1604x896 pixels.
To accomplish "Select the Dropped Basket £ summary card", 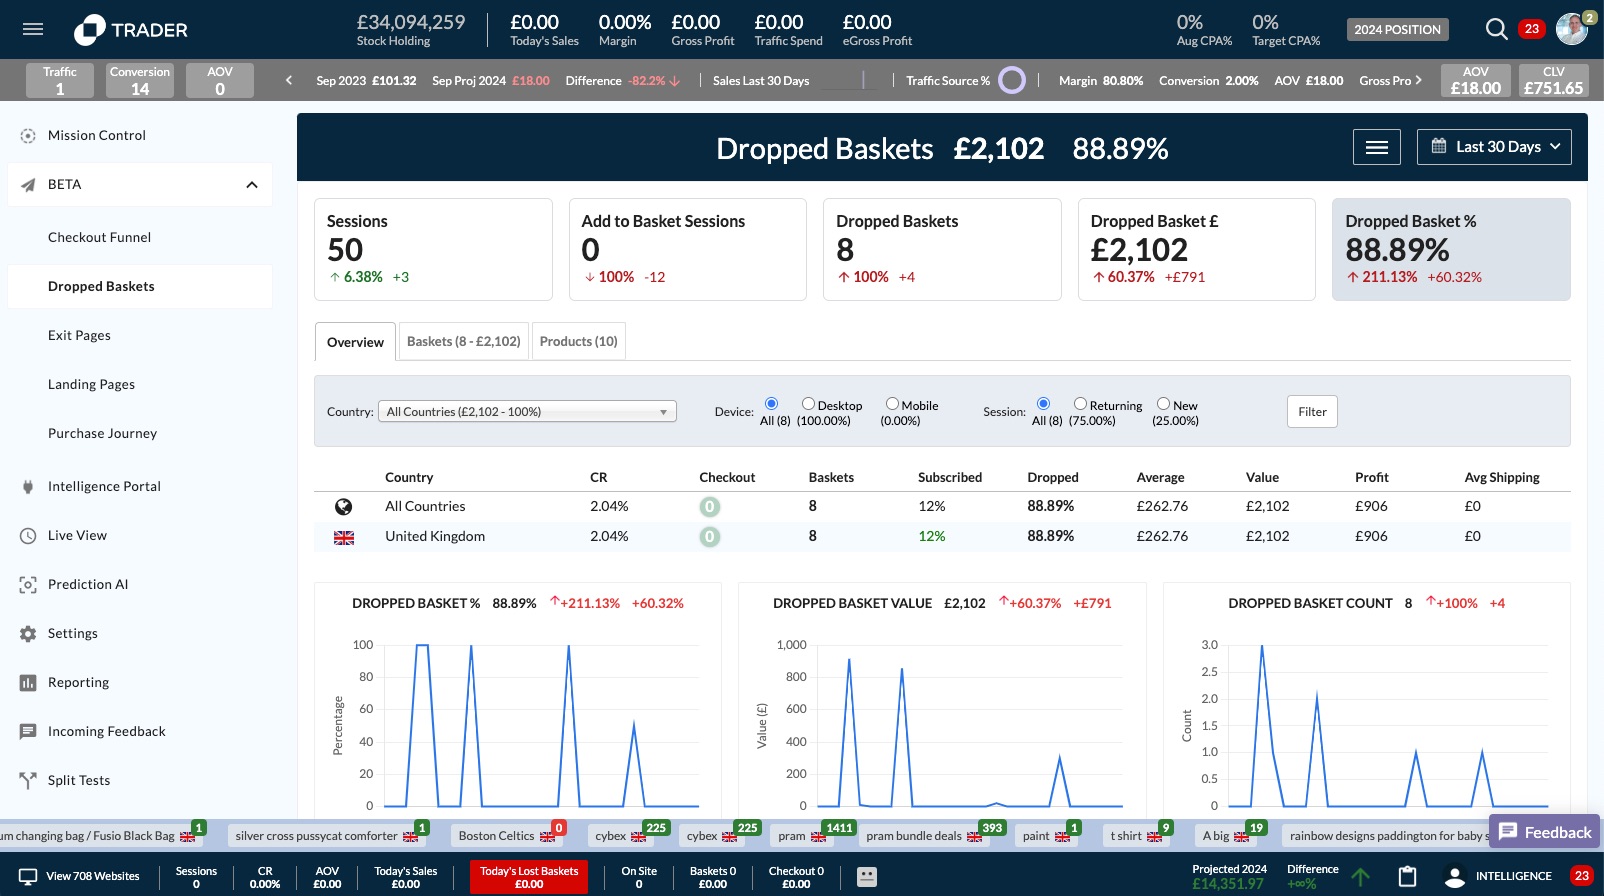I will point(1196,249).
